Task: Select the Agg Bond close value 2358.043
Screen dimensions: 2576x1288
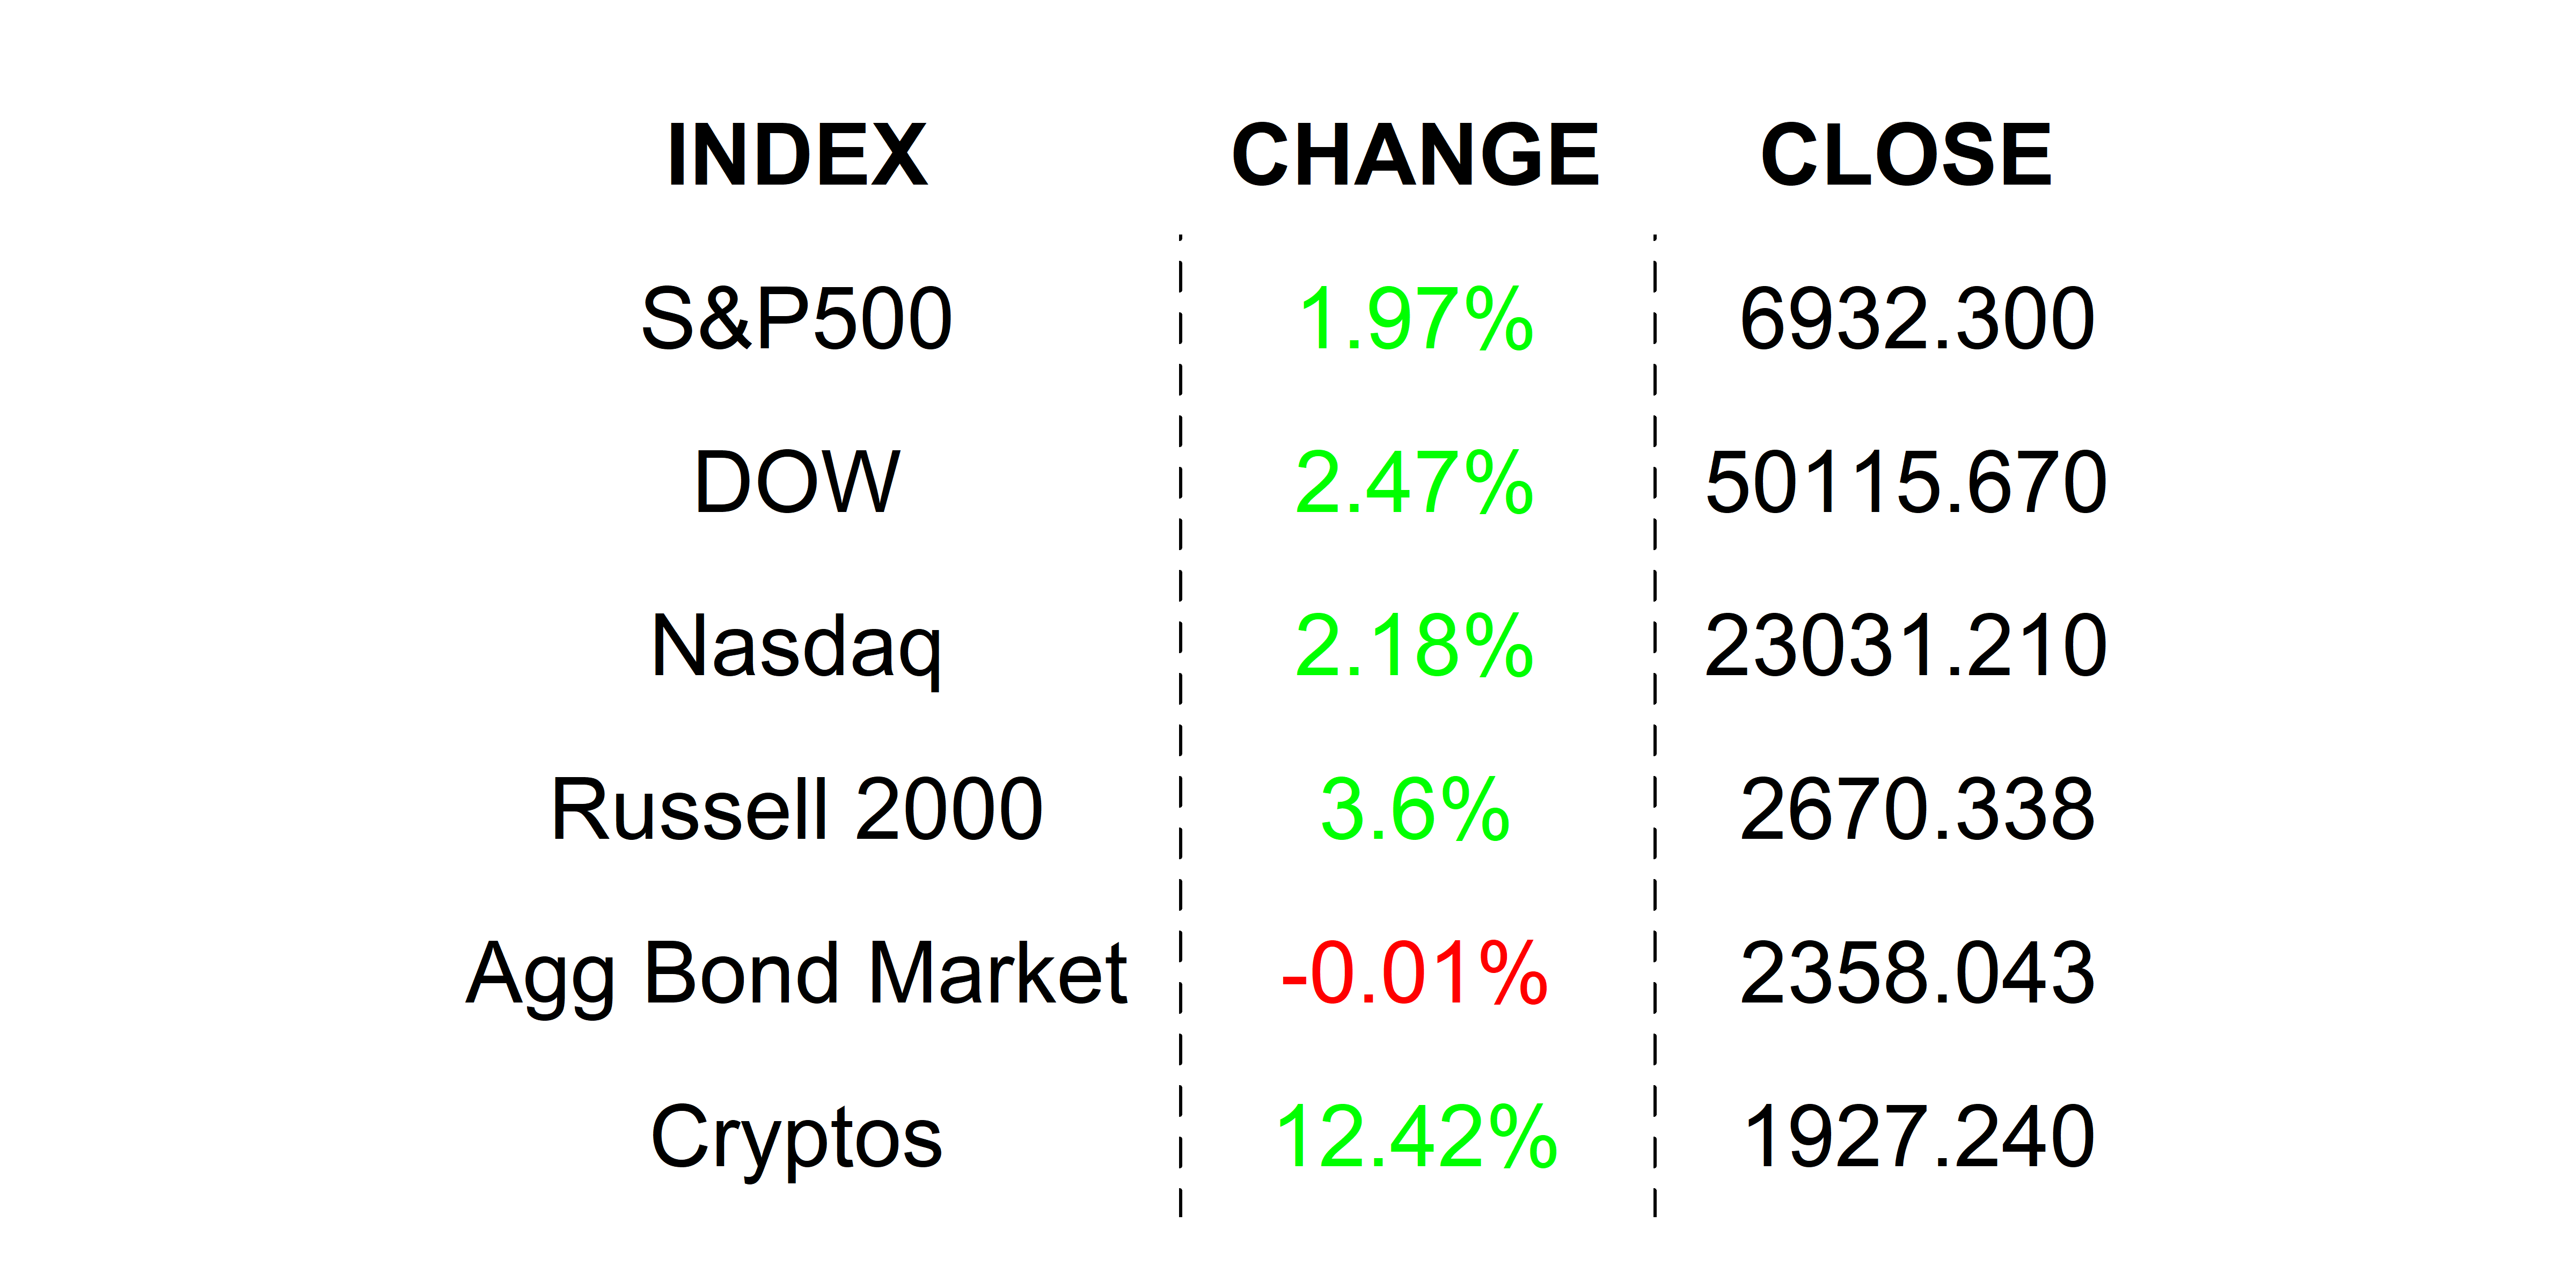Action: (1916, 974)
